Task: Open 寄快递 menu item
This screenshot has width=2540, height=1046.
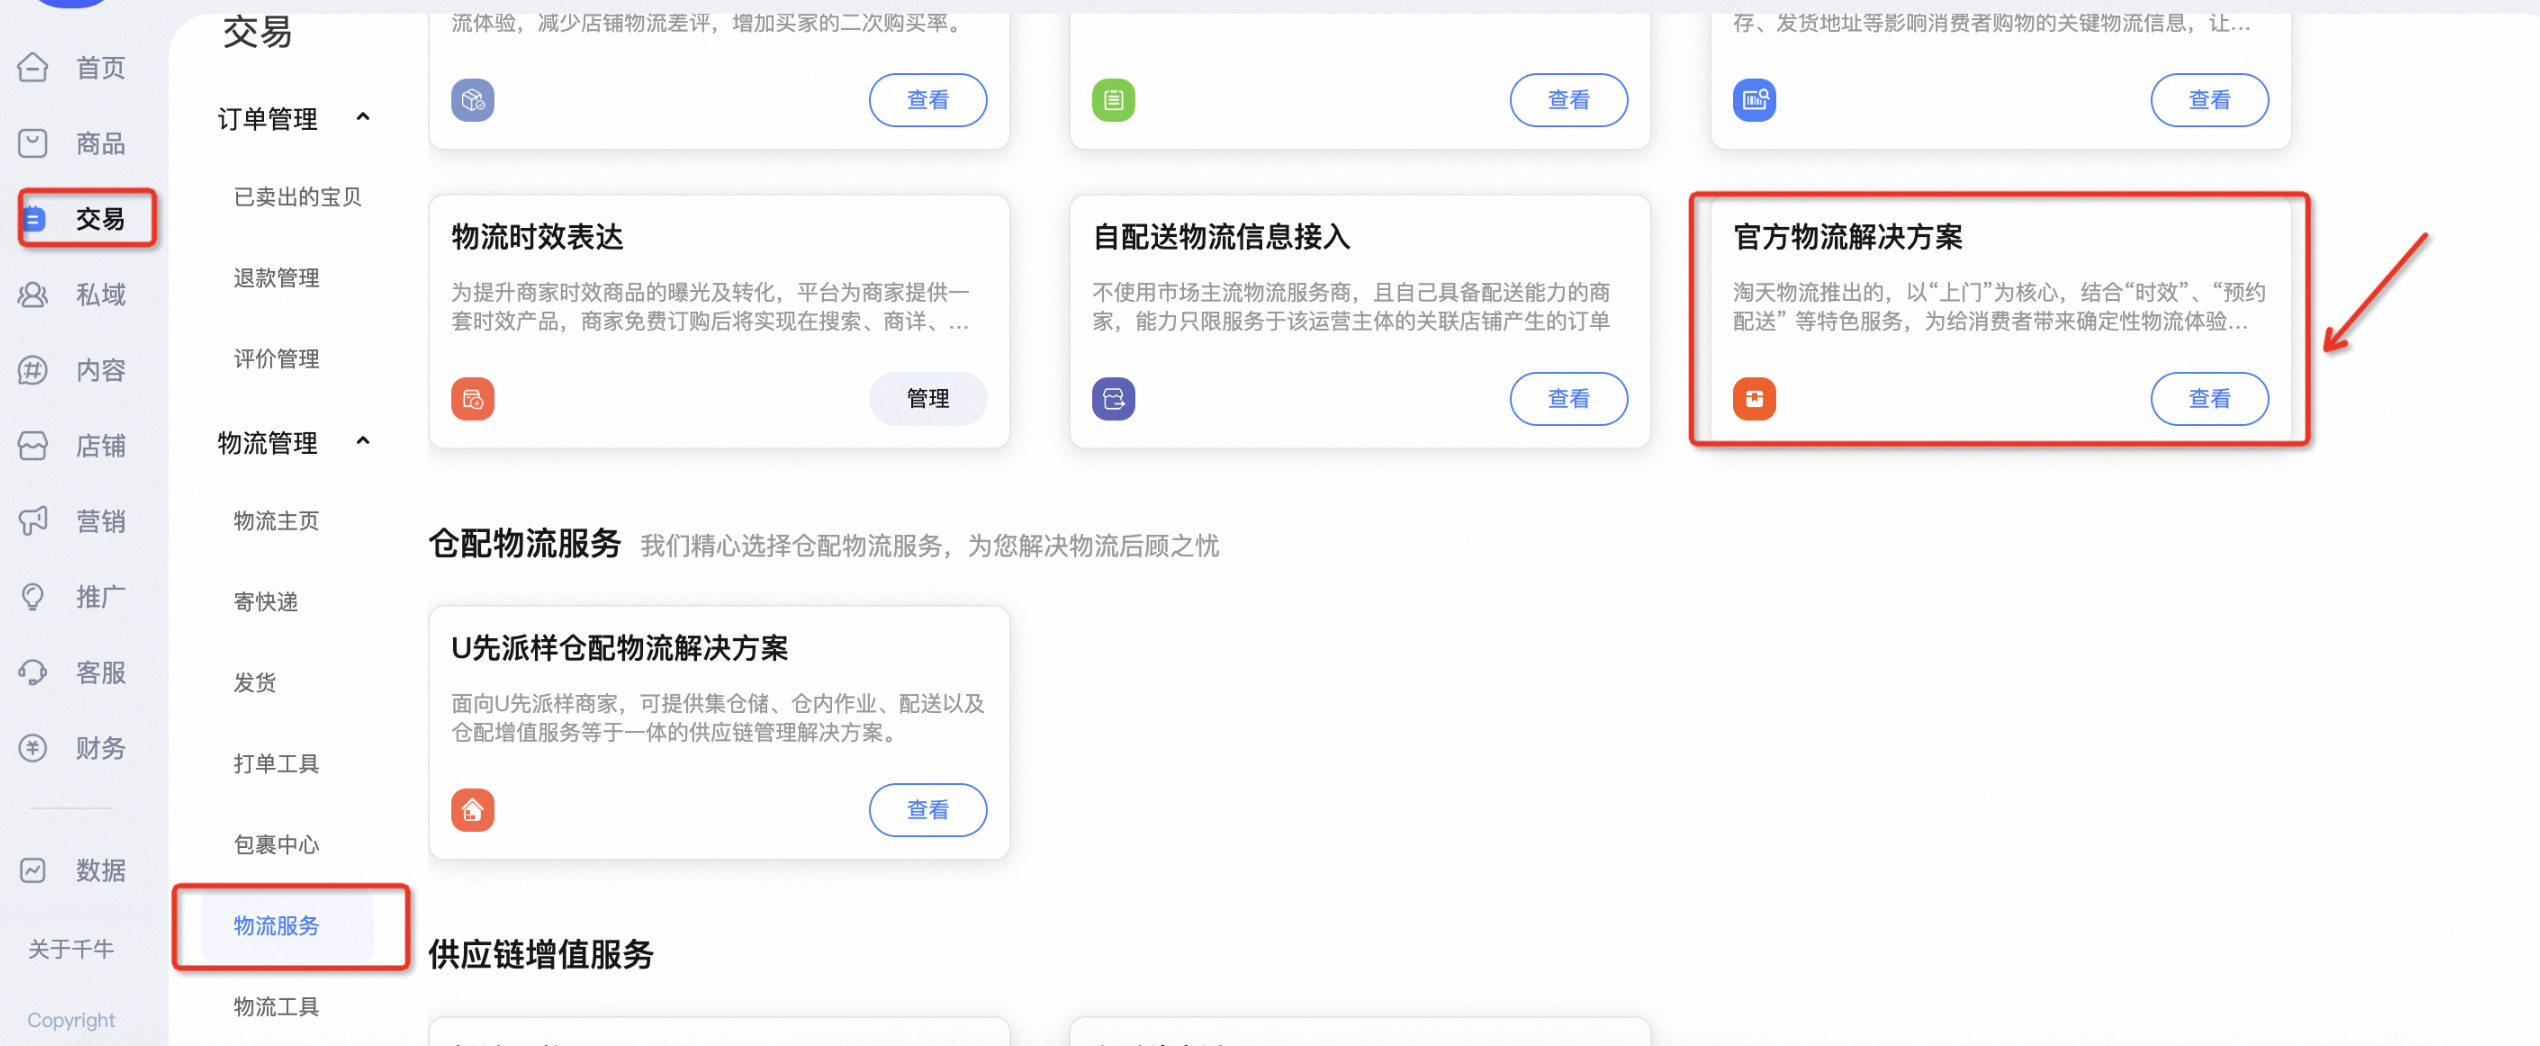Action: point(265,602)
